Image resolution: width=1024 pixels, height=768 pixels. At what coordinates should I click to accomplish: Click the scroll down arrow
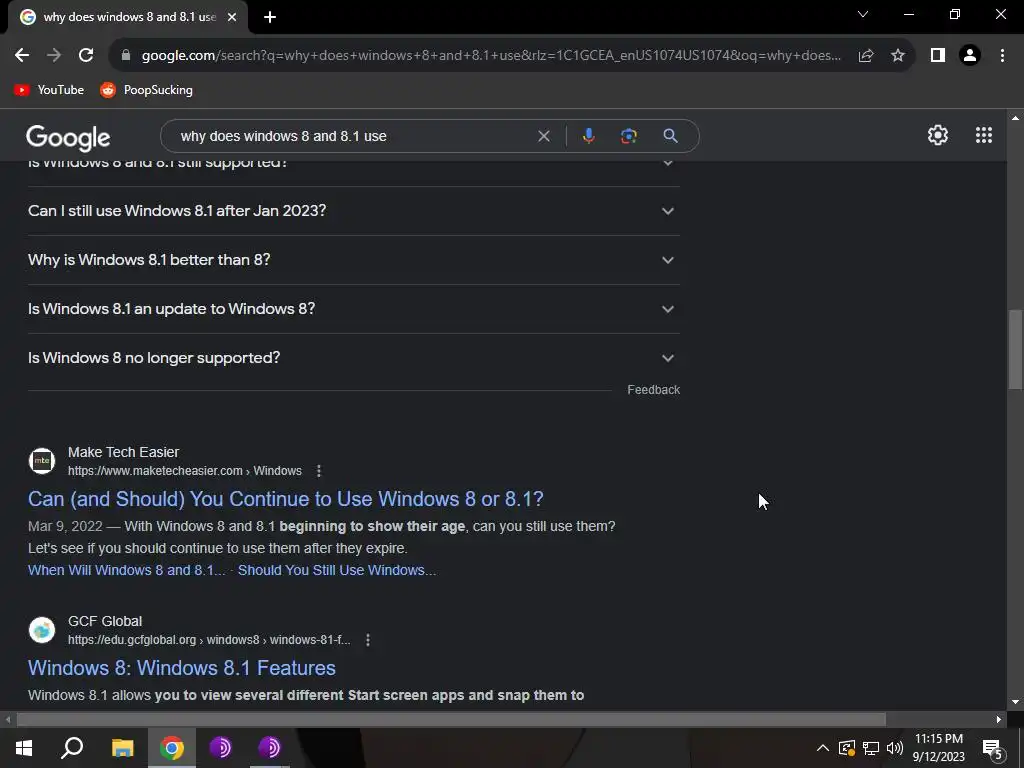[1015, 702]
